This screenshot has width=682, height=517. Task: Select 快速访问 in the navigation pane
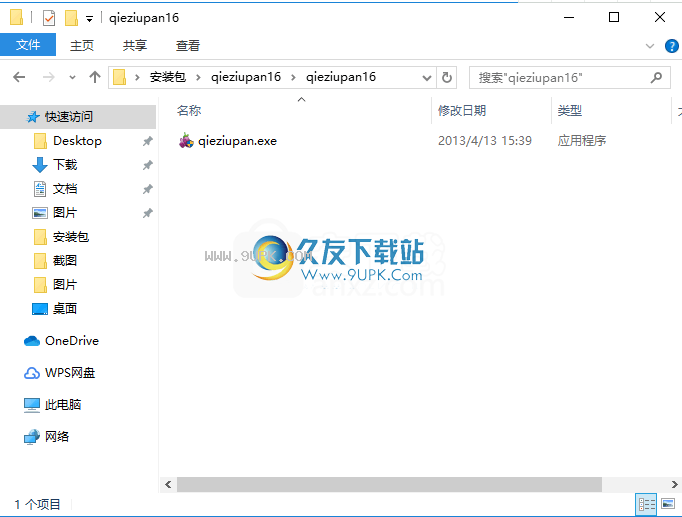pos(78,117)
